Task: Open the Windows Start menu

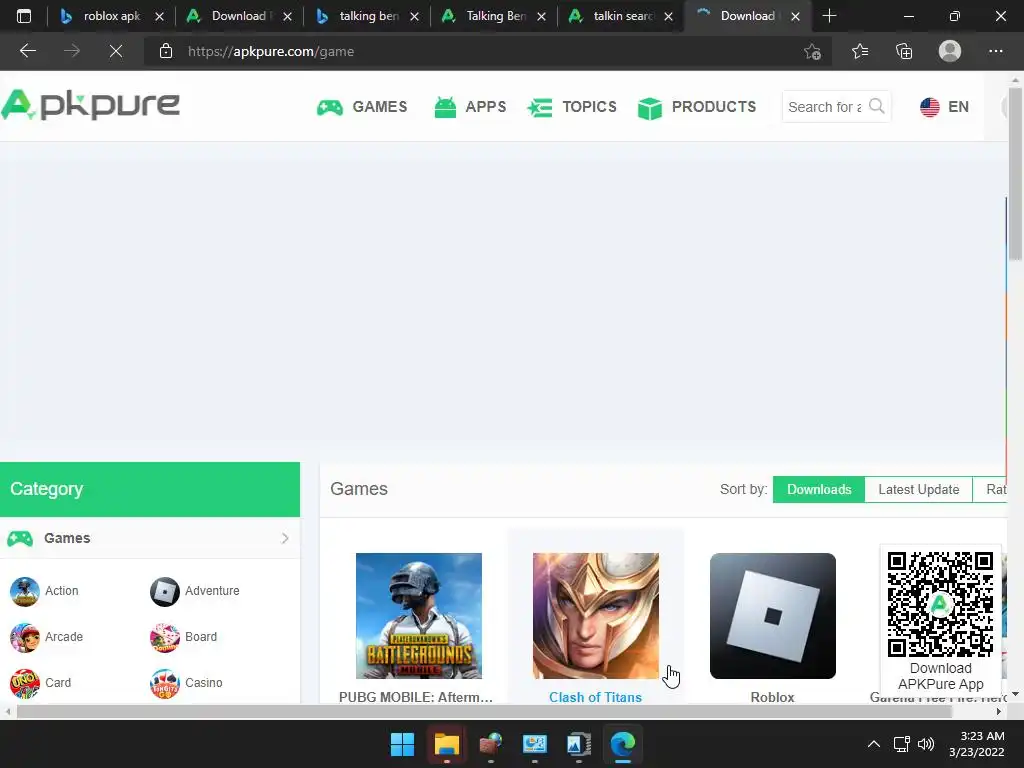Action: 402,744
